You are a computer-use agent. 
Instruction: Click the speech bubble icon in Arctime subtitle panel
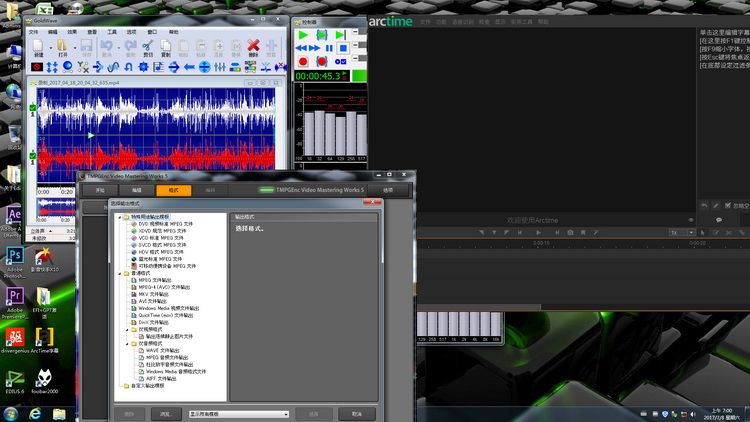tap(718, 220)
